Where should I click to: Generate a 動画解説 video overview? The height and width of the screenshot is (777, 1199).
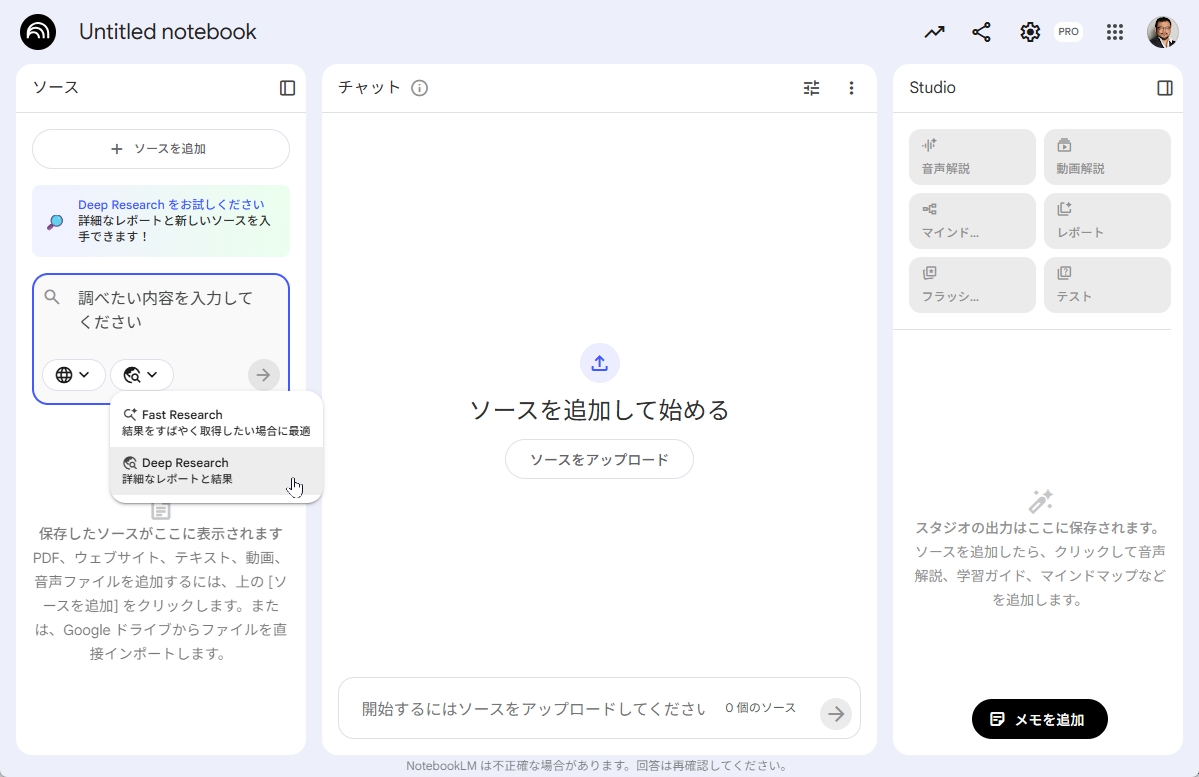click(1105, 157)
